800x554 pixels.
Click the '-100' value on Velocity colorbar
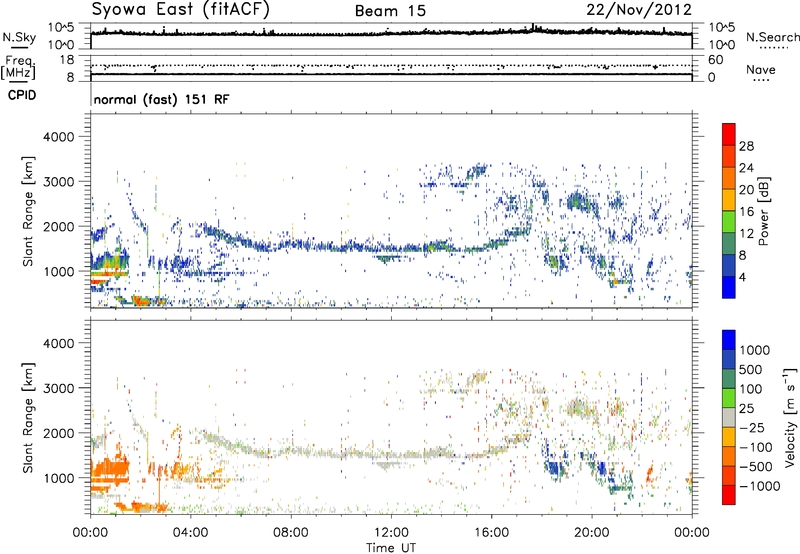(x=756, y=447)
